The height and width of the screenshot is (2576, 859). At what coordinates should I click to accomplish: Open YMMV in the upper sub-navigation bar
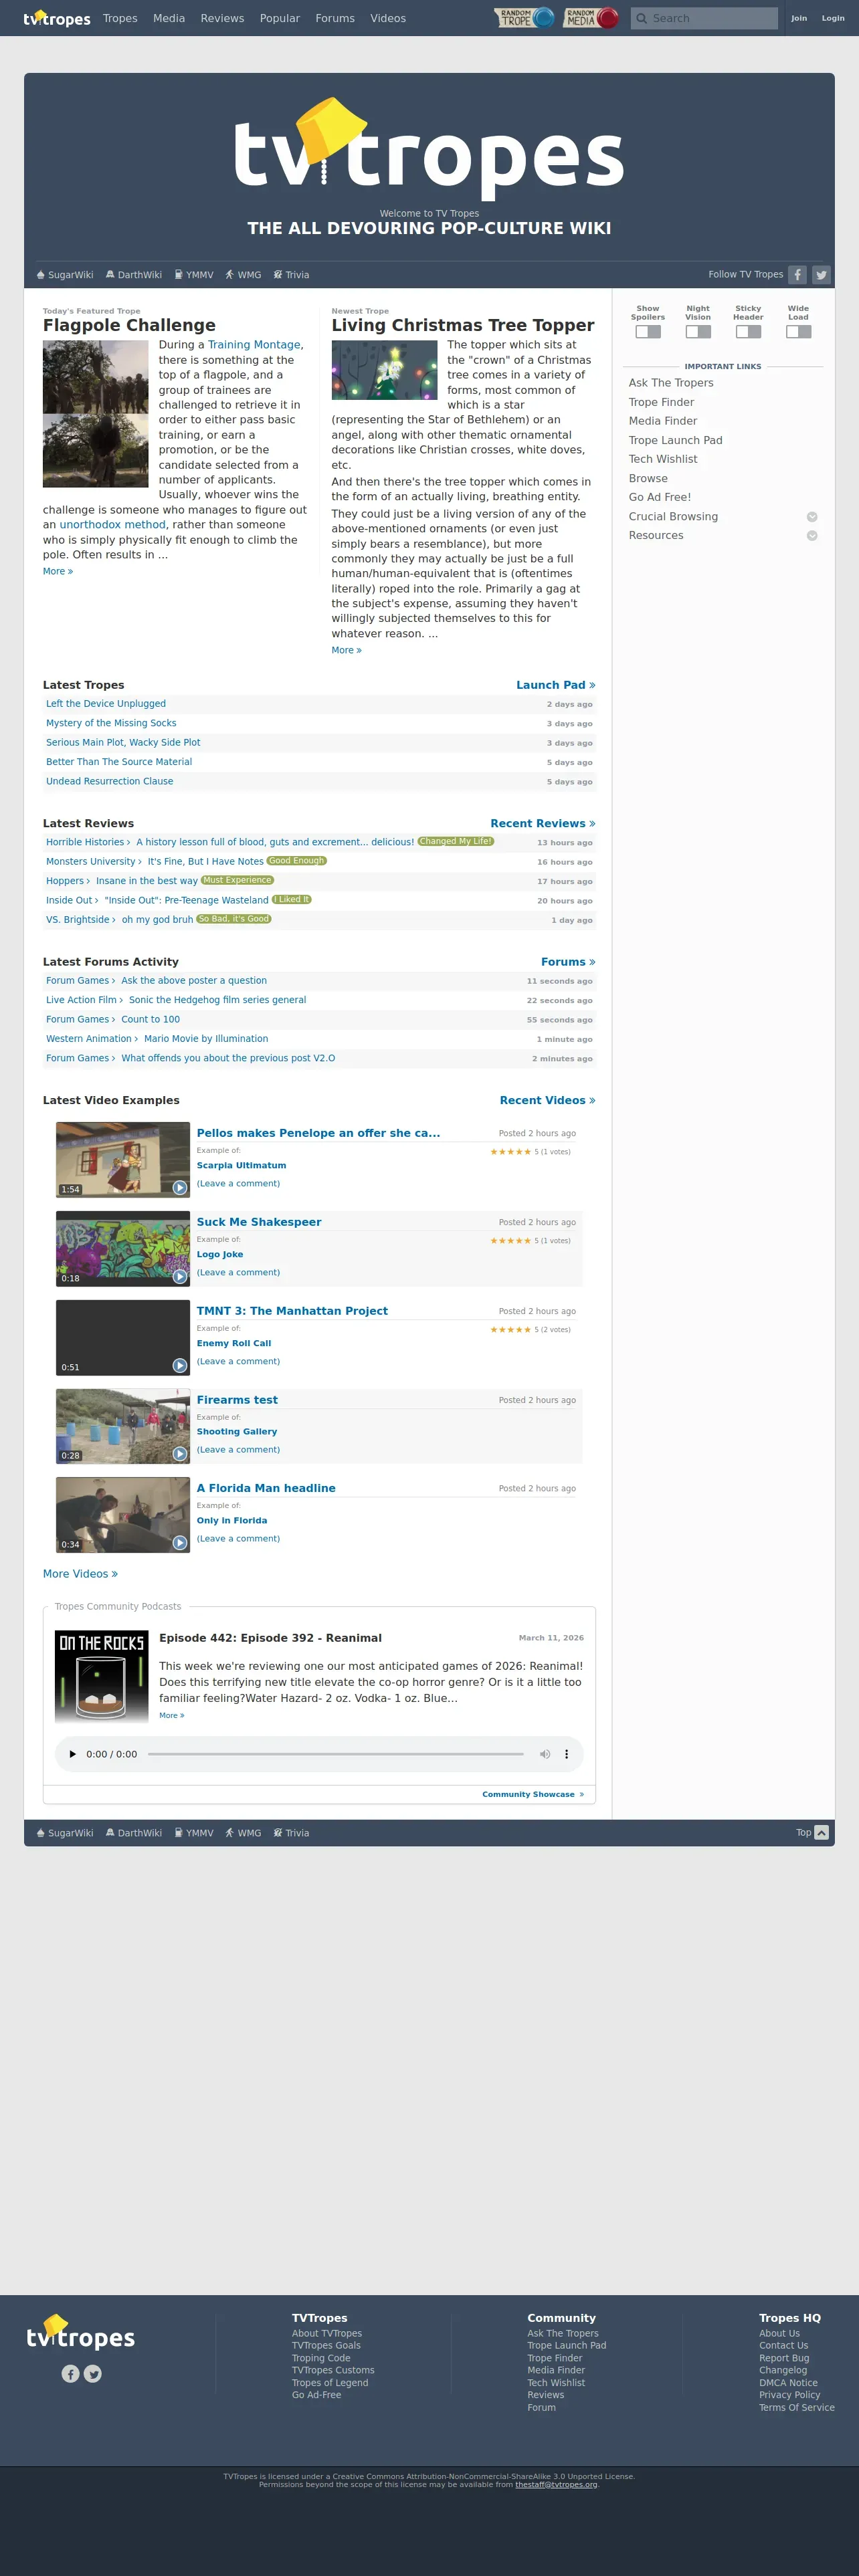194,275
